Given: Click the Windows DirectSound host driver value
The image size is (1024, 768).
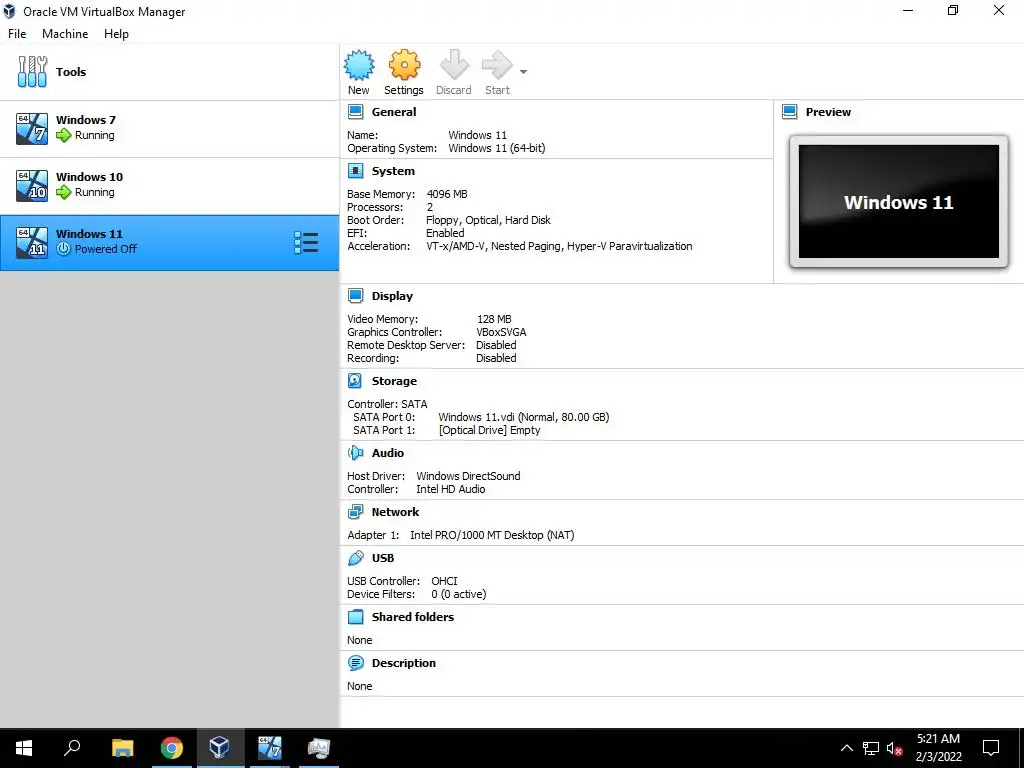Looking at the screenshot, I should 468,475.
